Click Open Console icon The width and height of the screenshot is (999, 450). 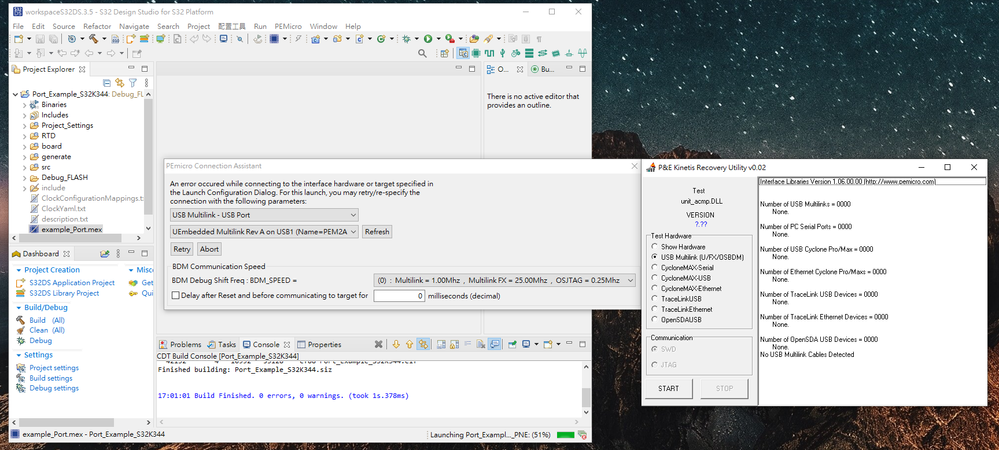pos(546,344)
